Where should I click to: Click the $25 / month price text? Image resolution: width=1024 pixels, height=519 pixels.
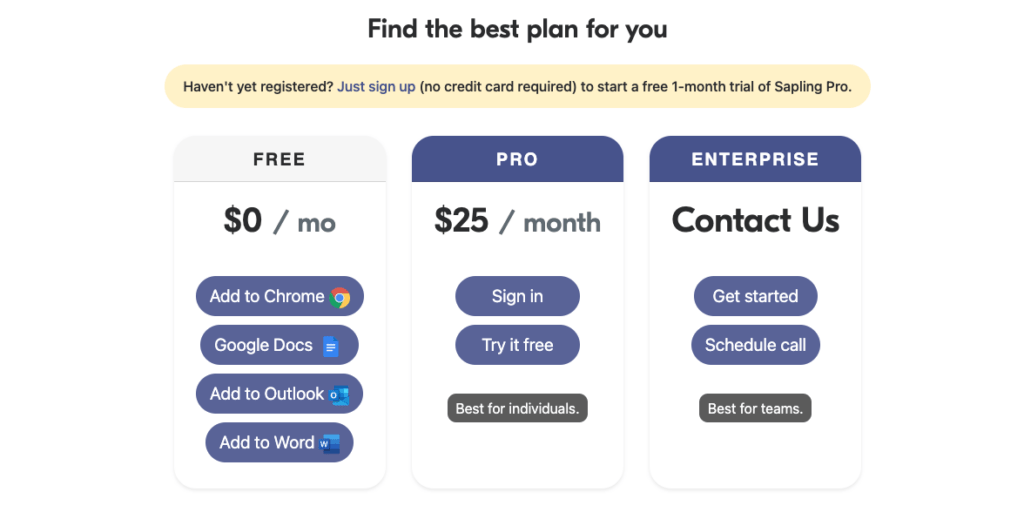coord(517,221)
